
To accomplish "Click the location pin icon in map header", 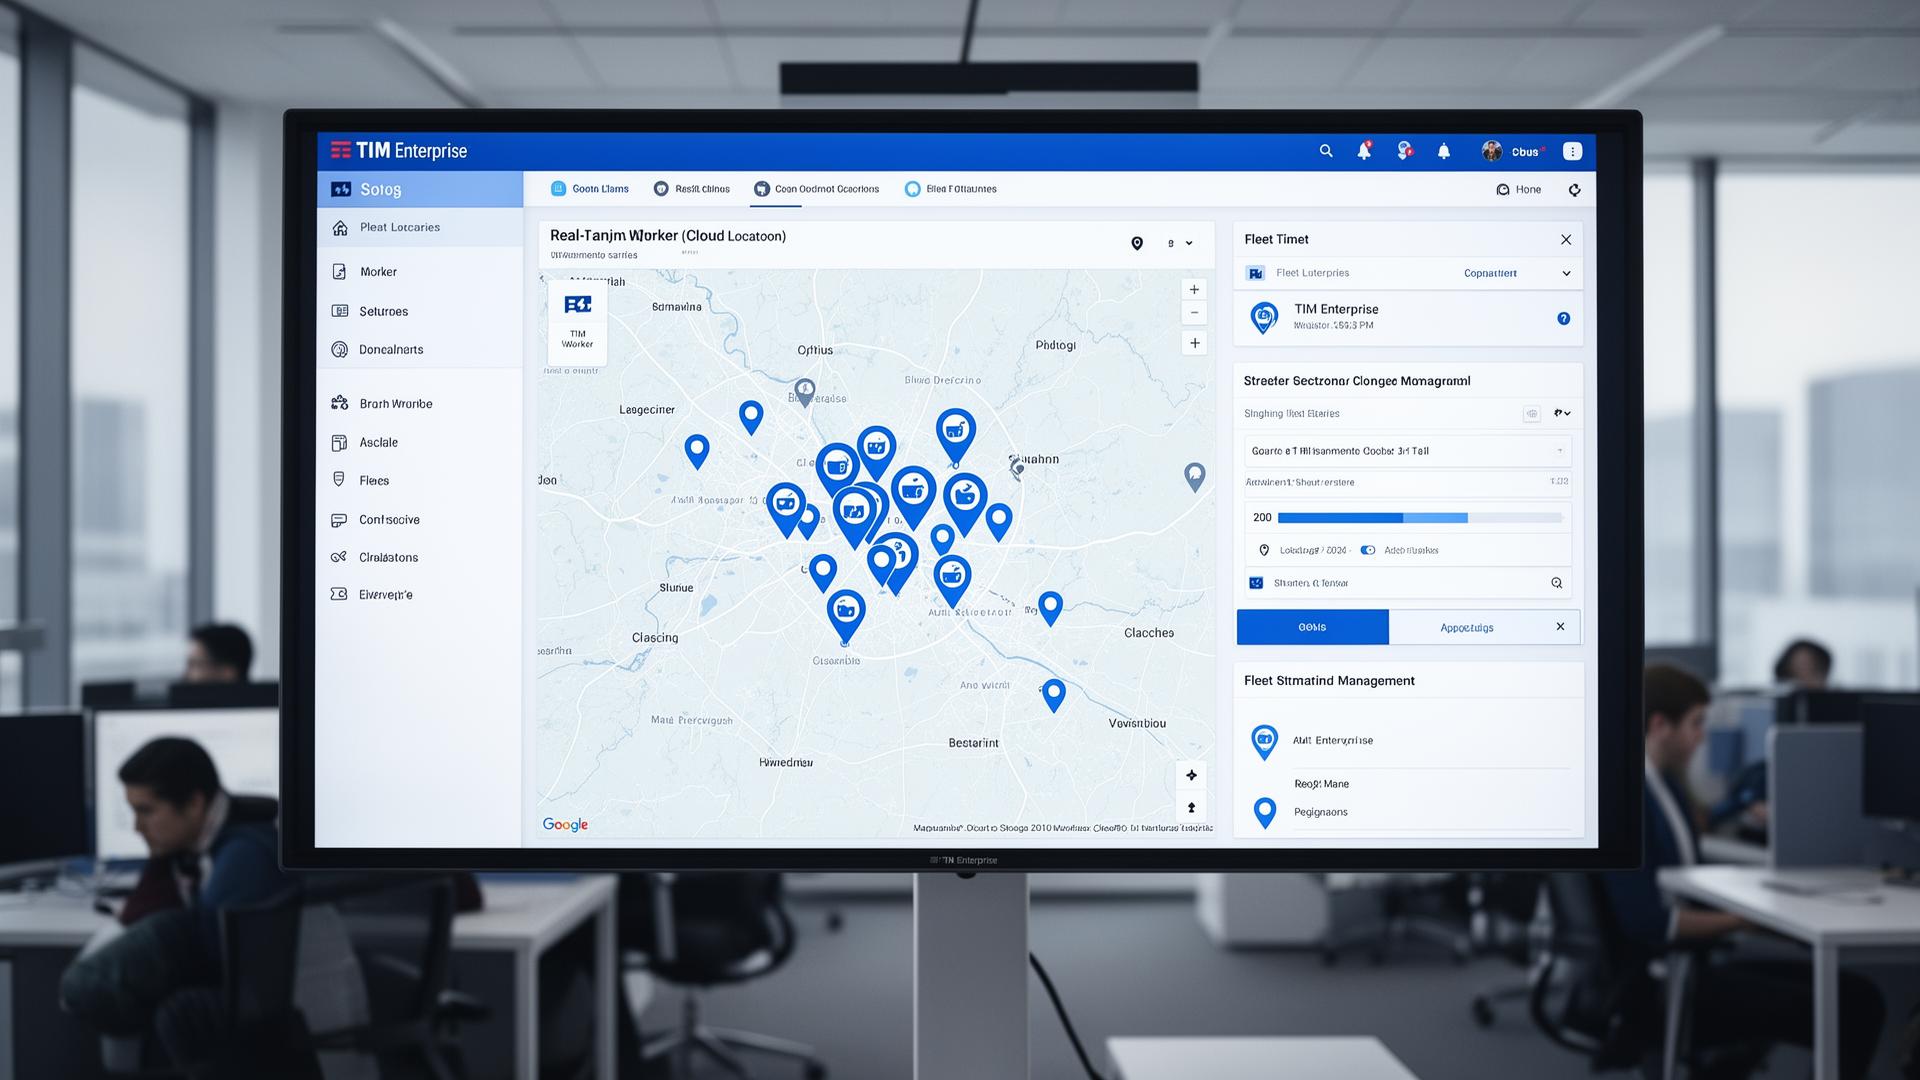I will coord(1137,243).
